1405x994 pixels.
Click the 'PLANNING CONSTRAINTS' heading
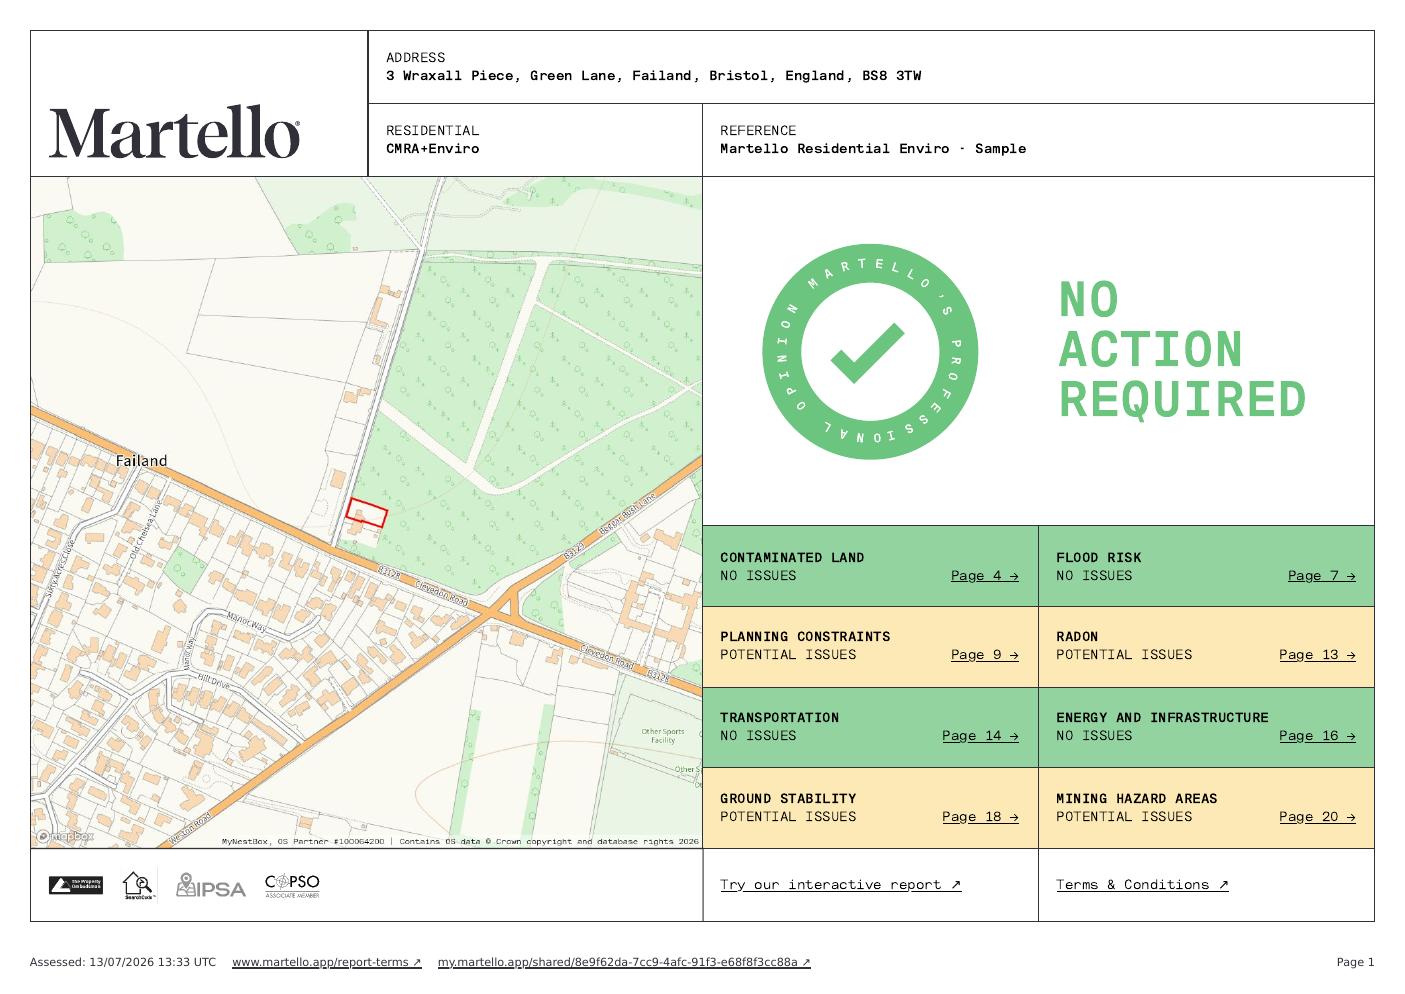pyautogui.click(x=805, y=636)
